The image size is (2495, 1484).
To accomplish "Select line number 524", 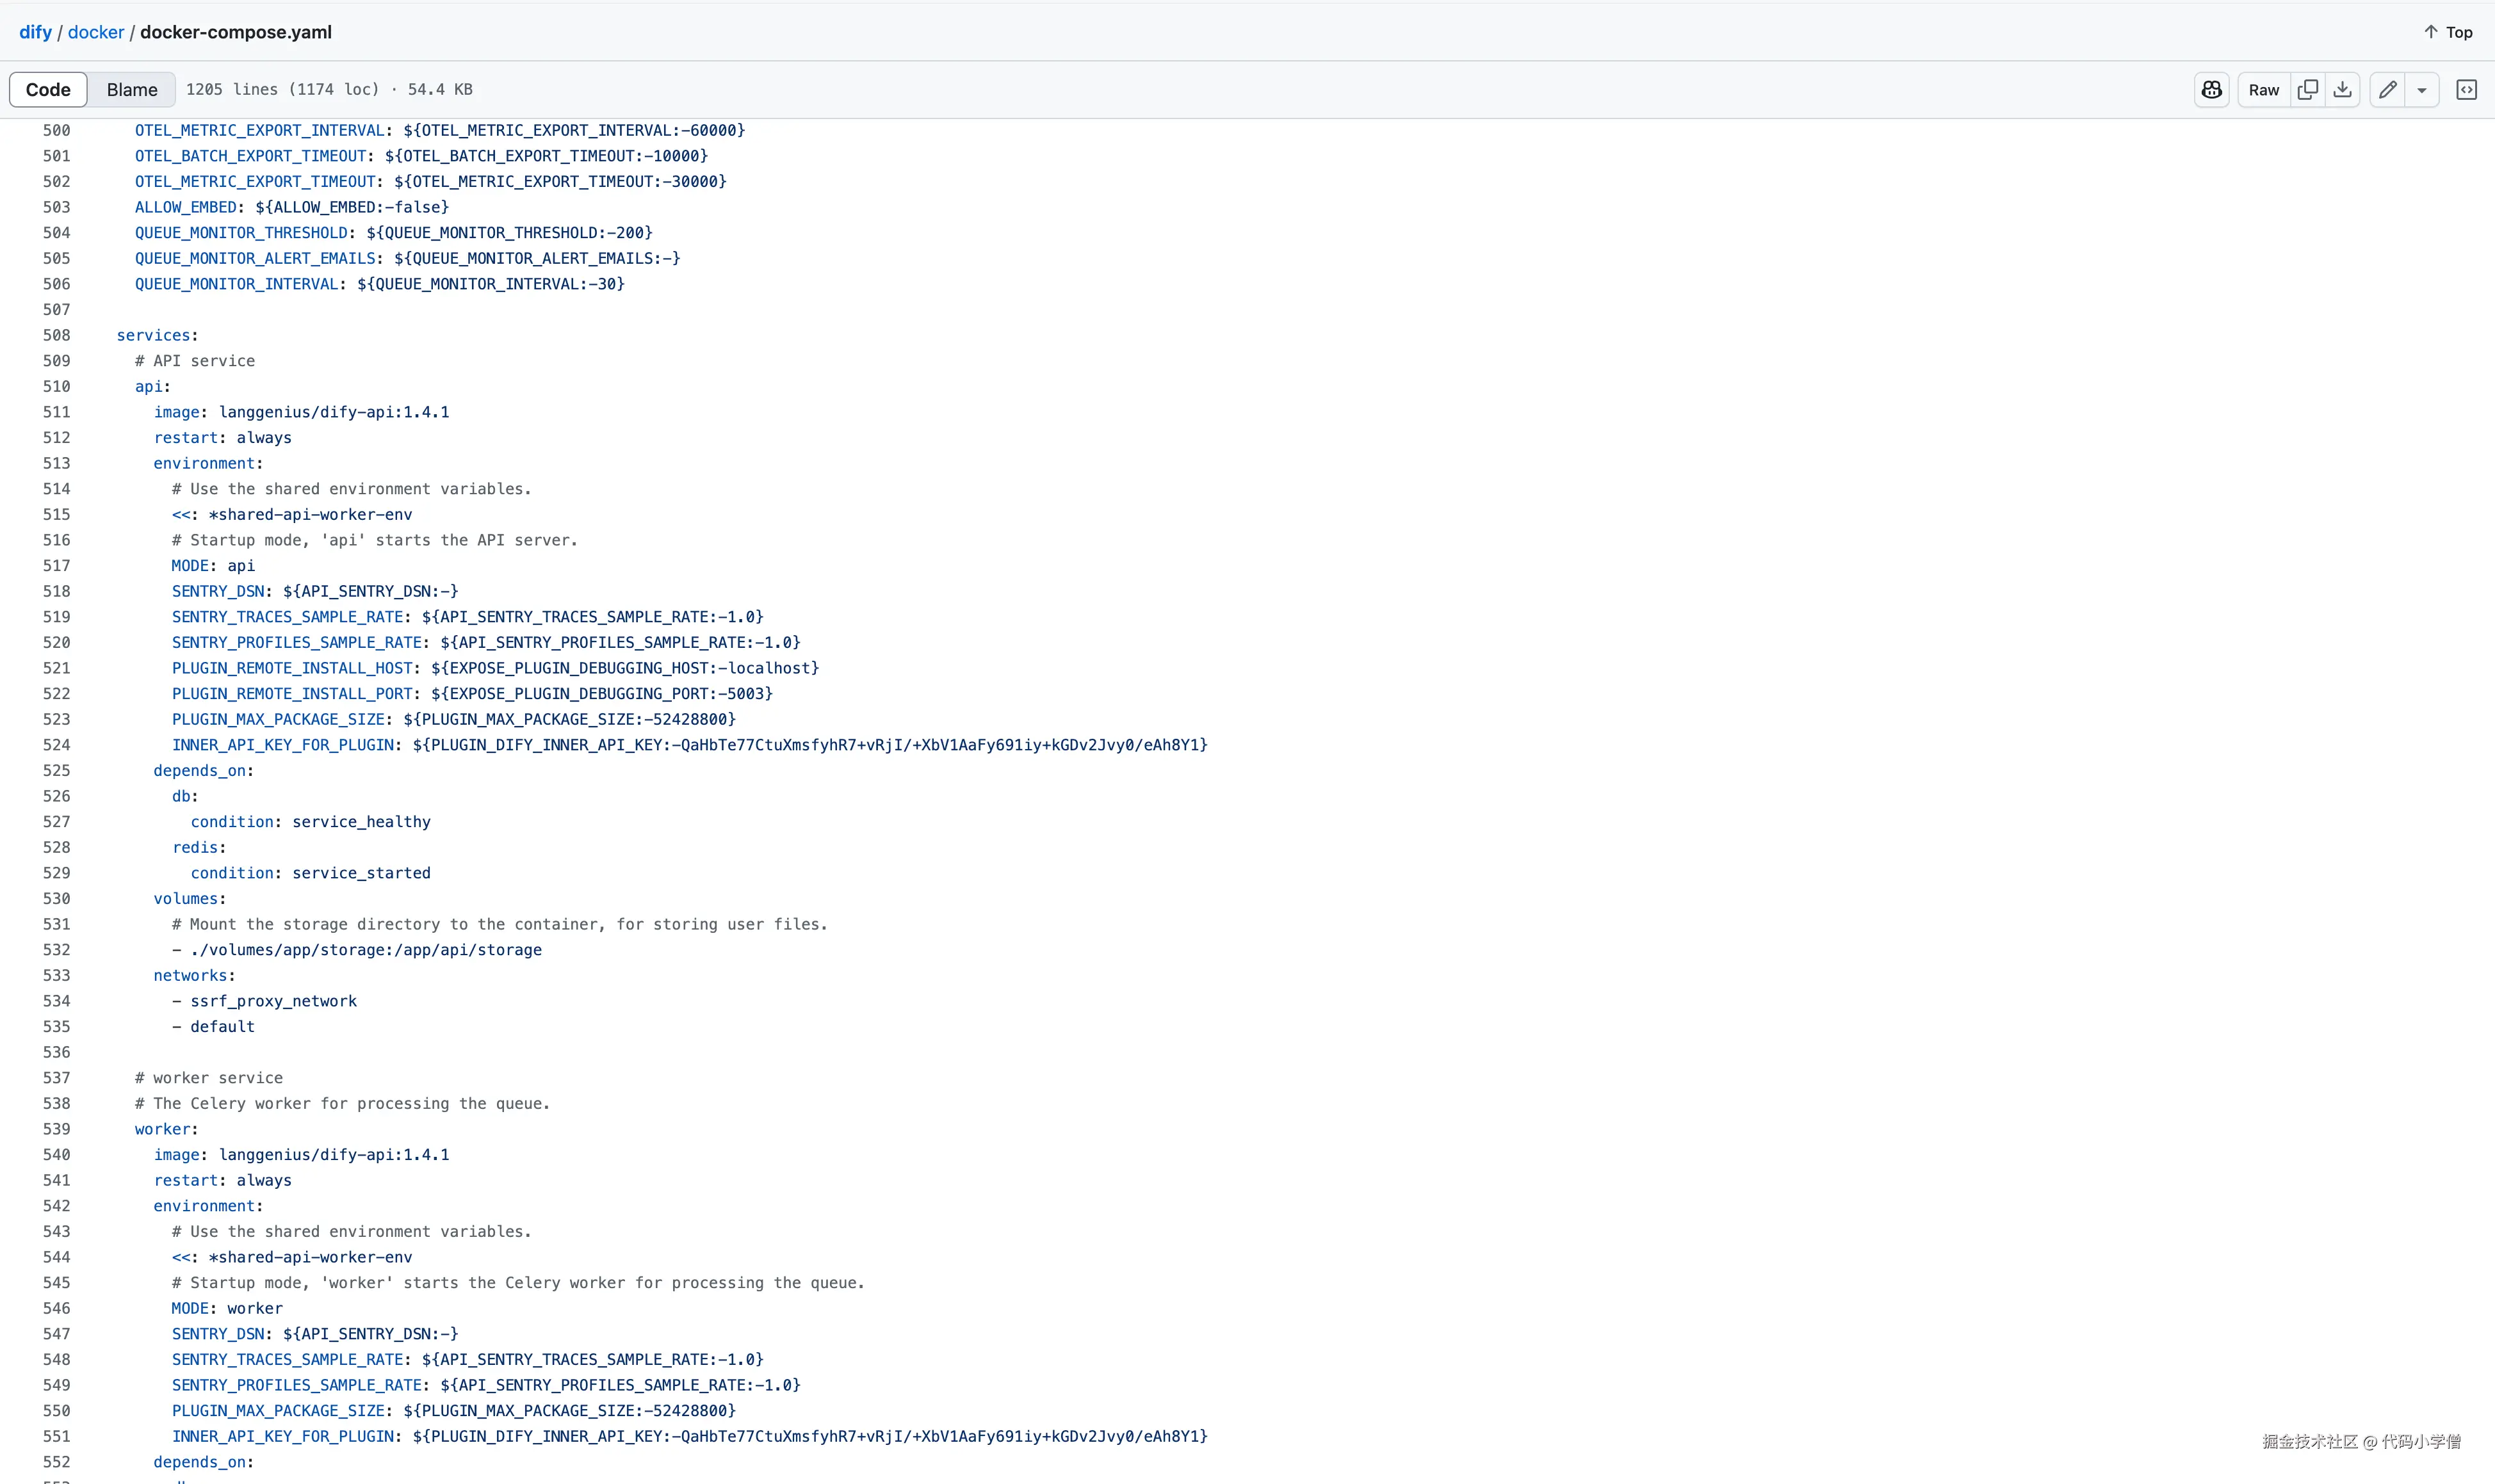I will 57,745.
